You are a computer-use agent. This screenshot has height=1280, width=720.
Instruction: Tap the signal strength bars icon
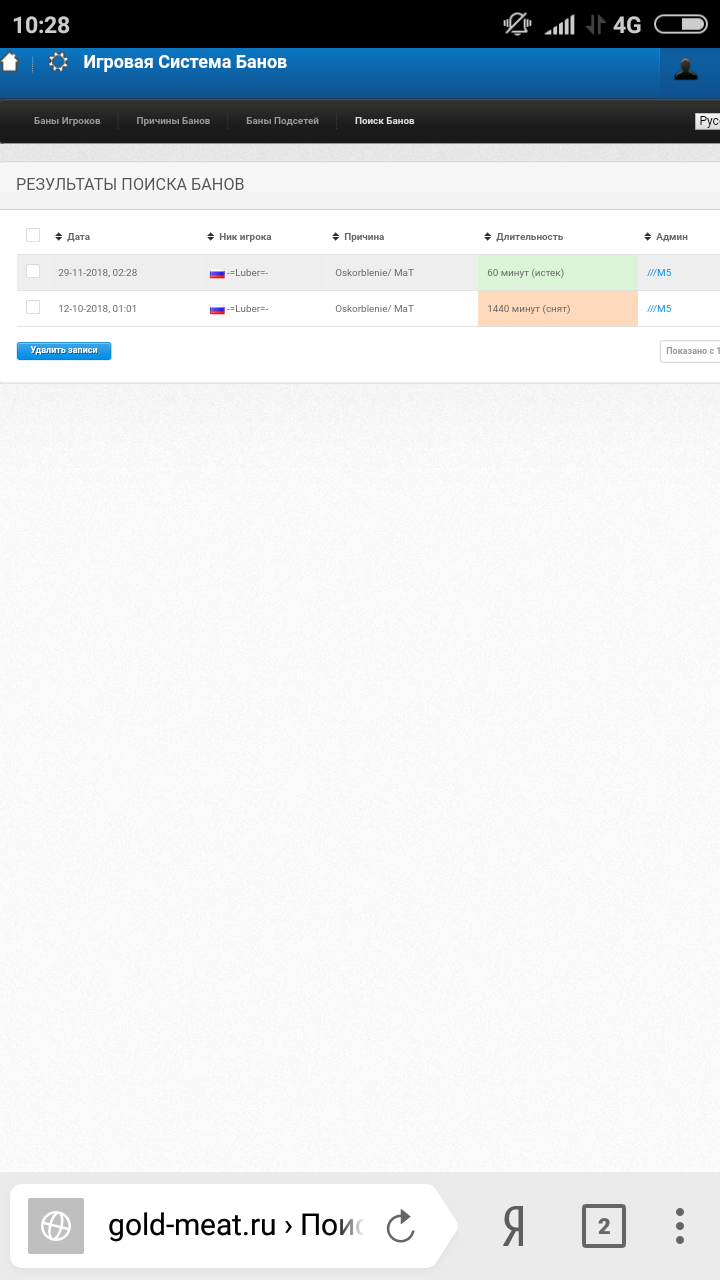click(560, 25)
